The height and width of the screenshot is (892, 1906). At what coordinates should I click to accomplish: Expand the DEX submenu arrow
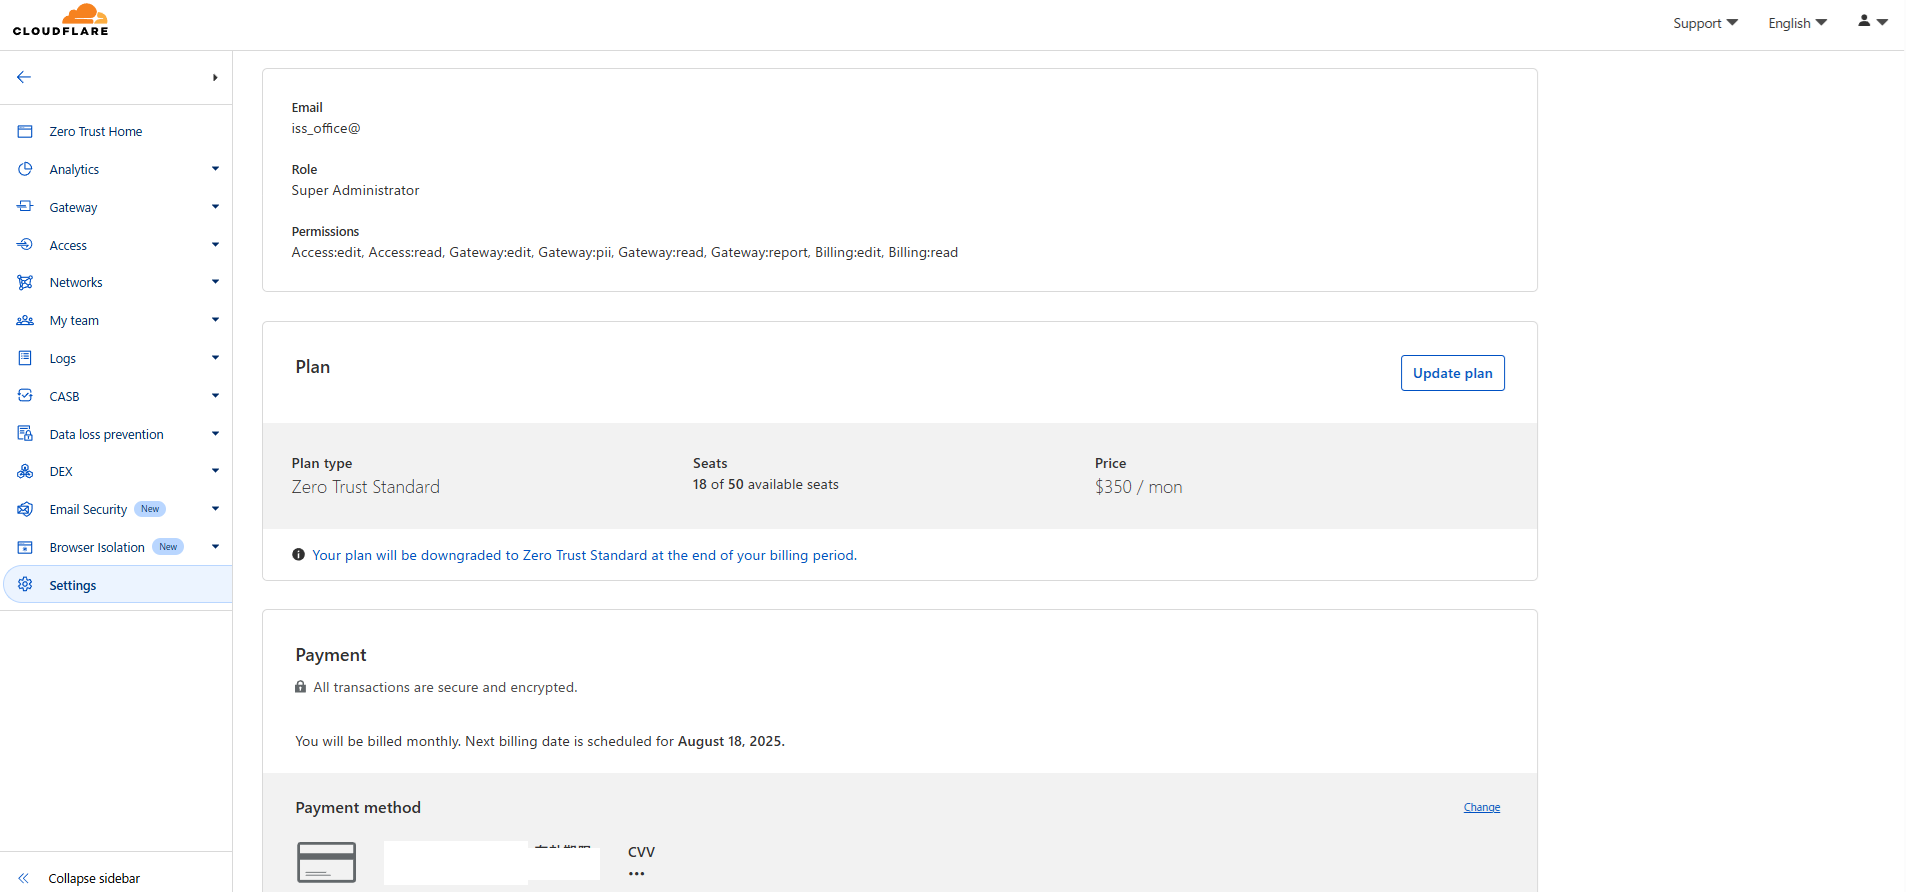(x=215, y=471)
